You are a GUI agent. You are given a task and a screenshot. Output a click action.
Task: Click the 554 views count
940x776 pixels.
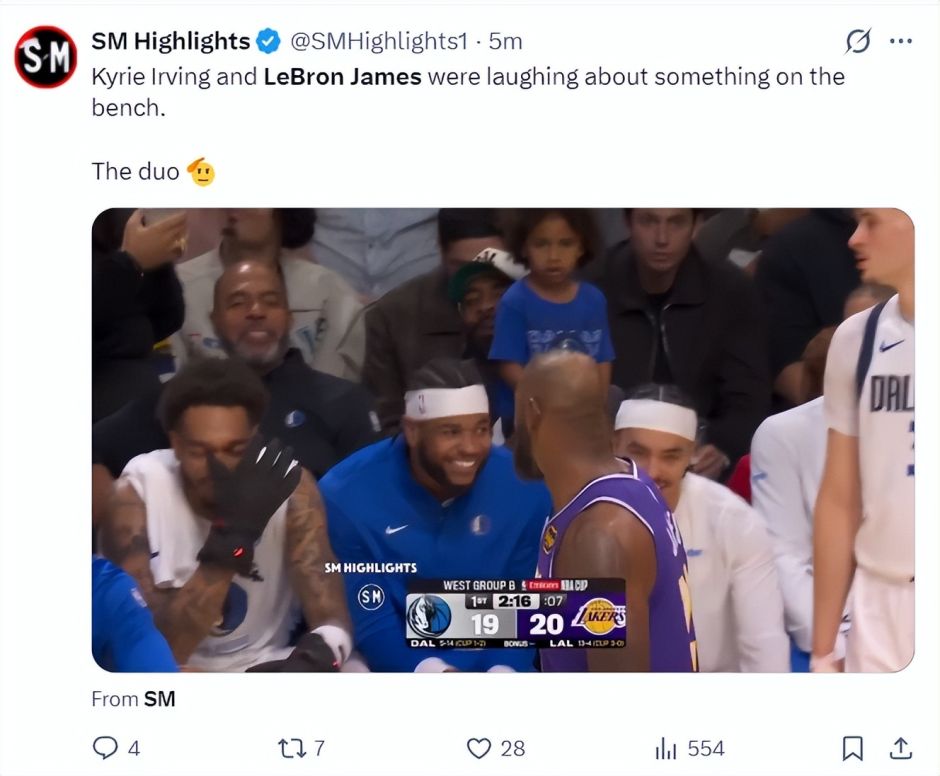coord(705,748)
